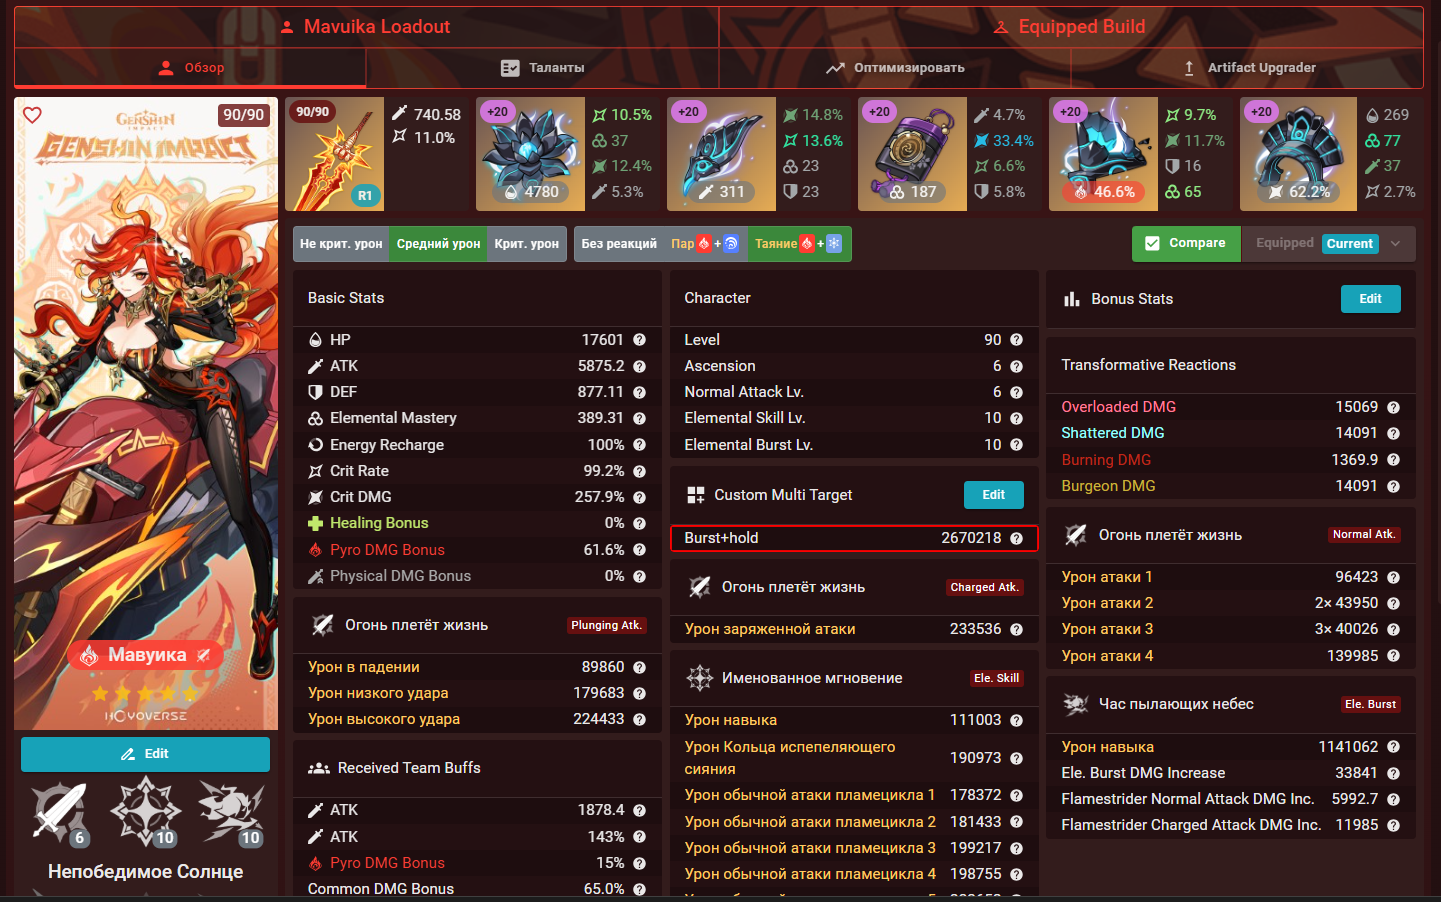1441x902 pixels.
Task: Select Таяние melt reaction mode
Action: (x=799, y=244)
